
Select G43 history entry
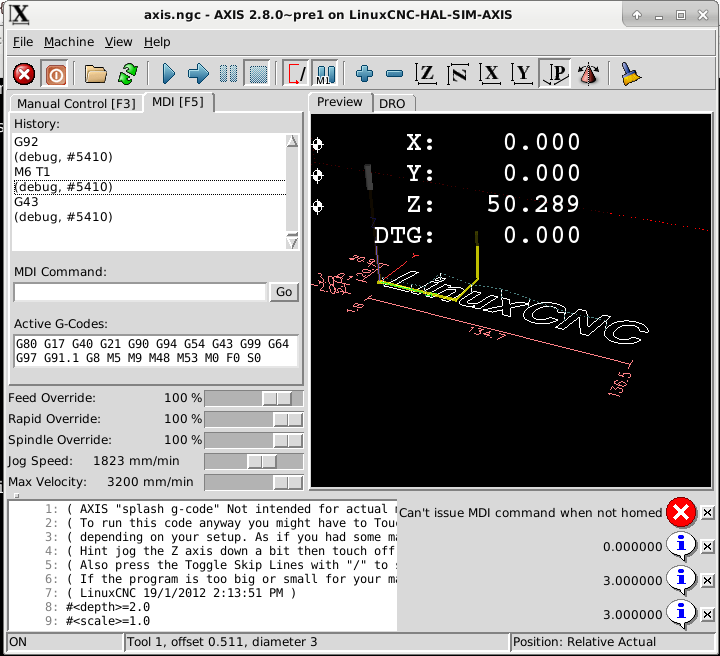pyautogui.click(x=150, y=202)
